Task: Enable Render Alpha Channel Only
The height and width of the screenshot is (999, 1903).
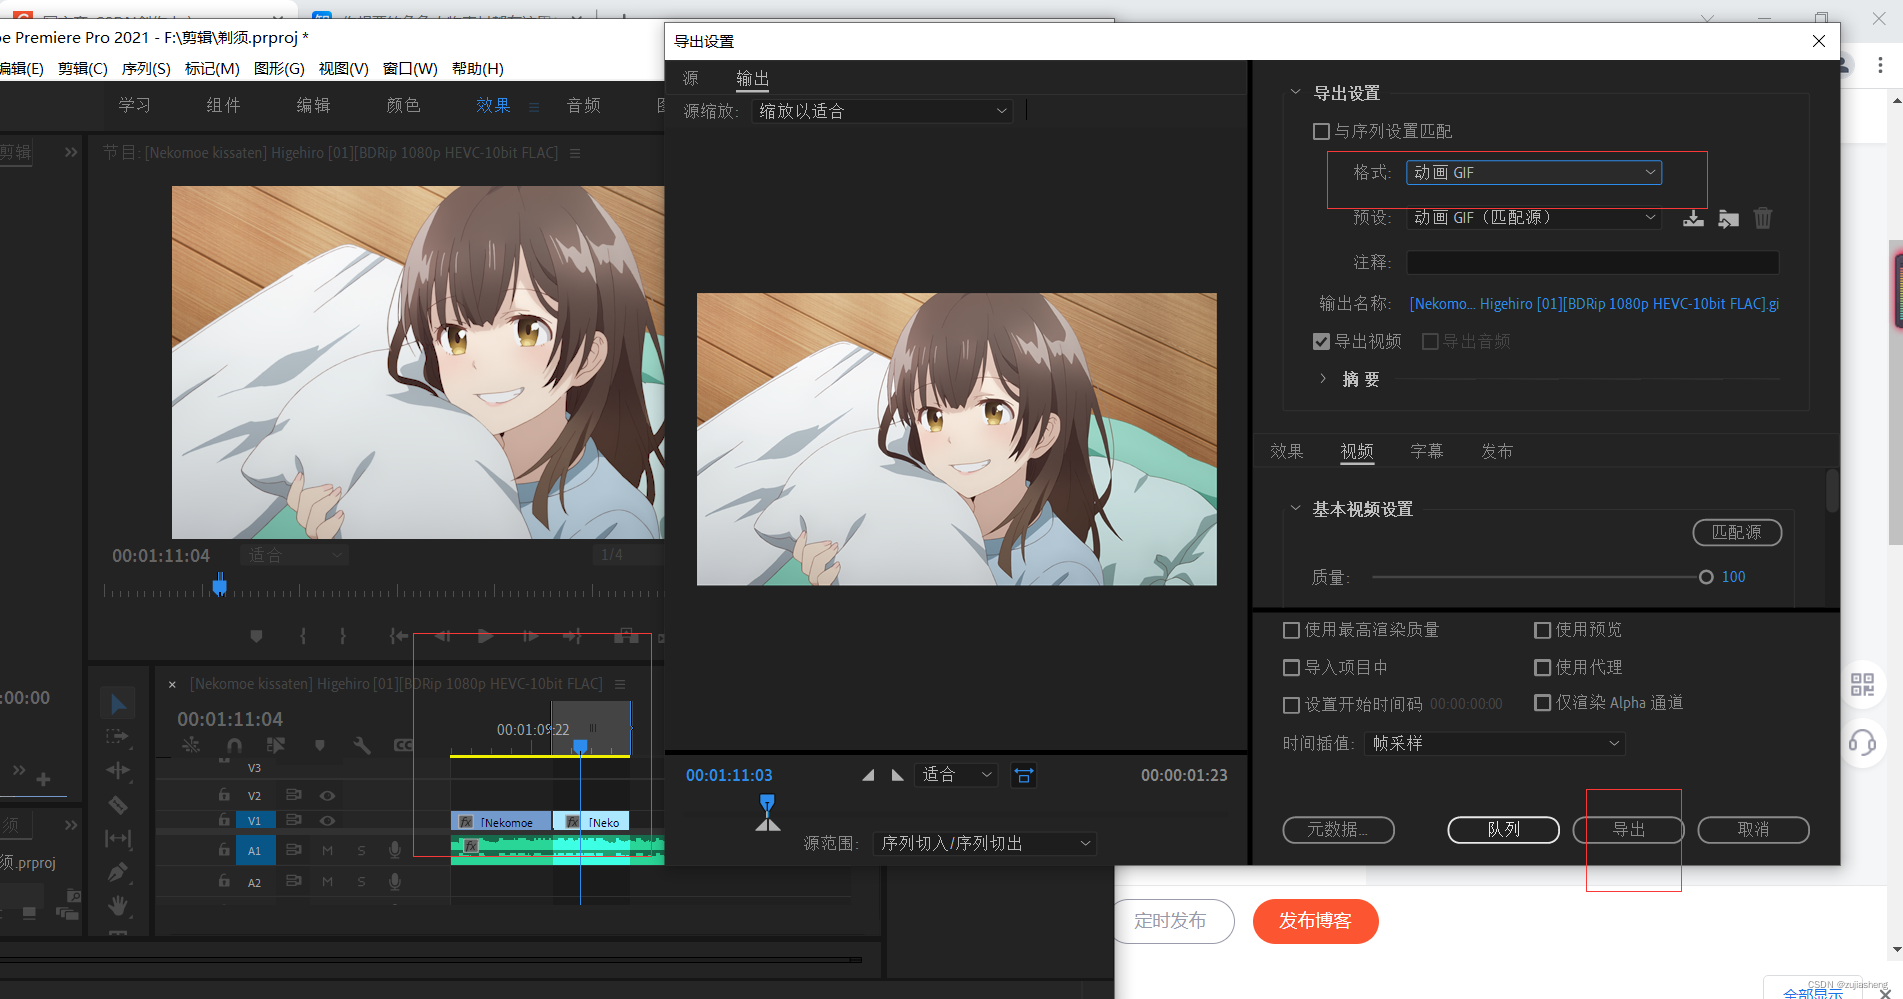Action: pos(1542,703)
